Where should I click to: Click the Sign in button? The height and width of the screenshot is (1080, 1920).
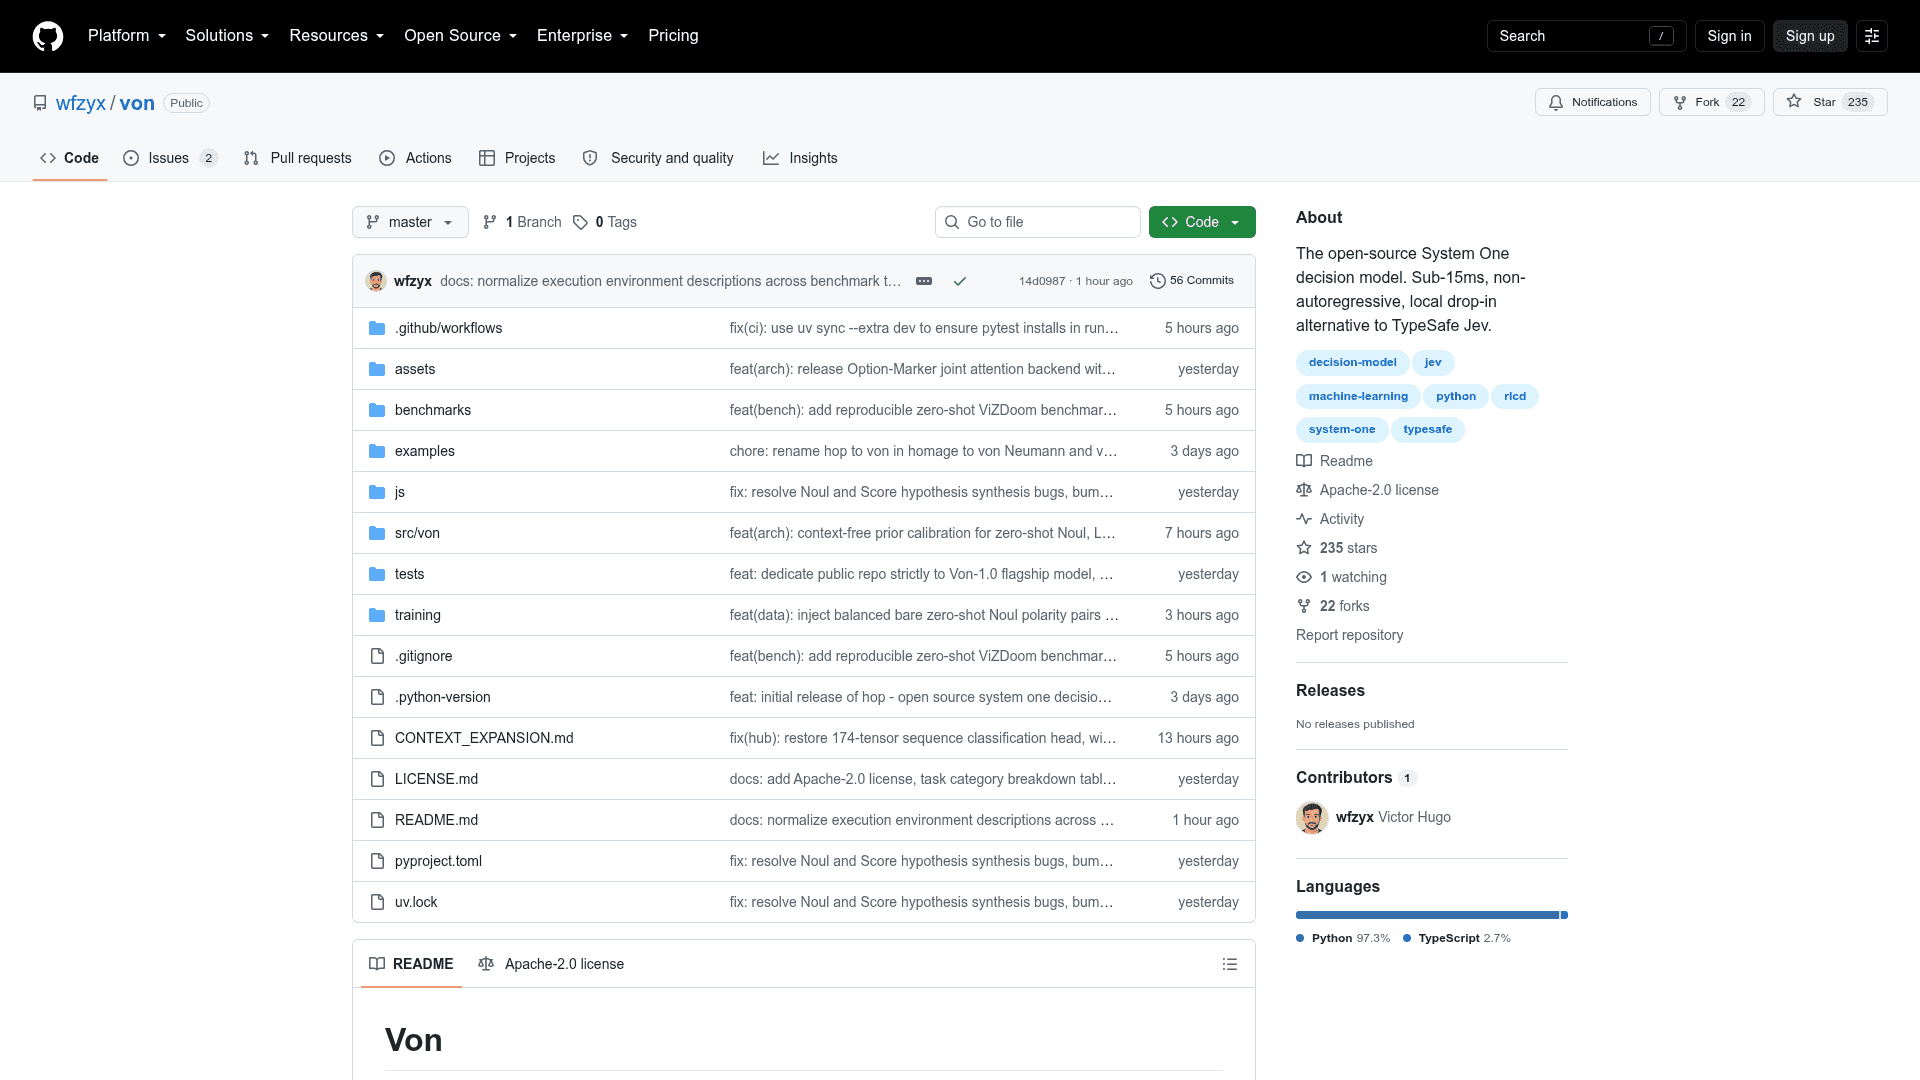coord(1729,36)
